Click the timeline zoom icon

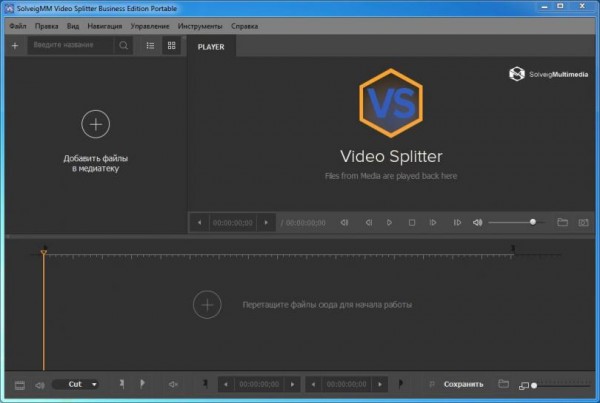tap(523, 386)
